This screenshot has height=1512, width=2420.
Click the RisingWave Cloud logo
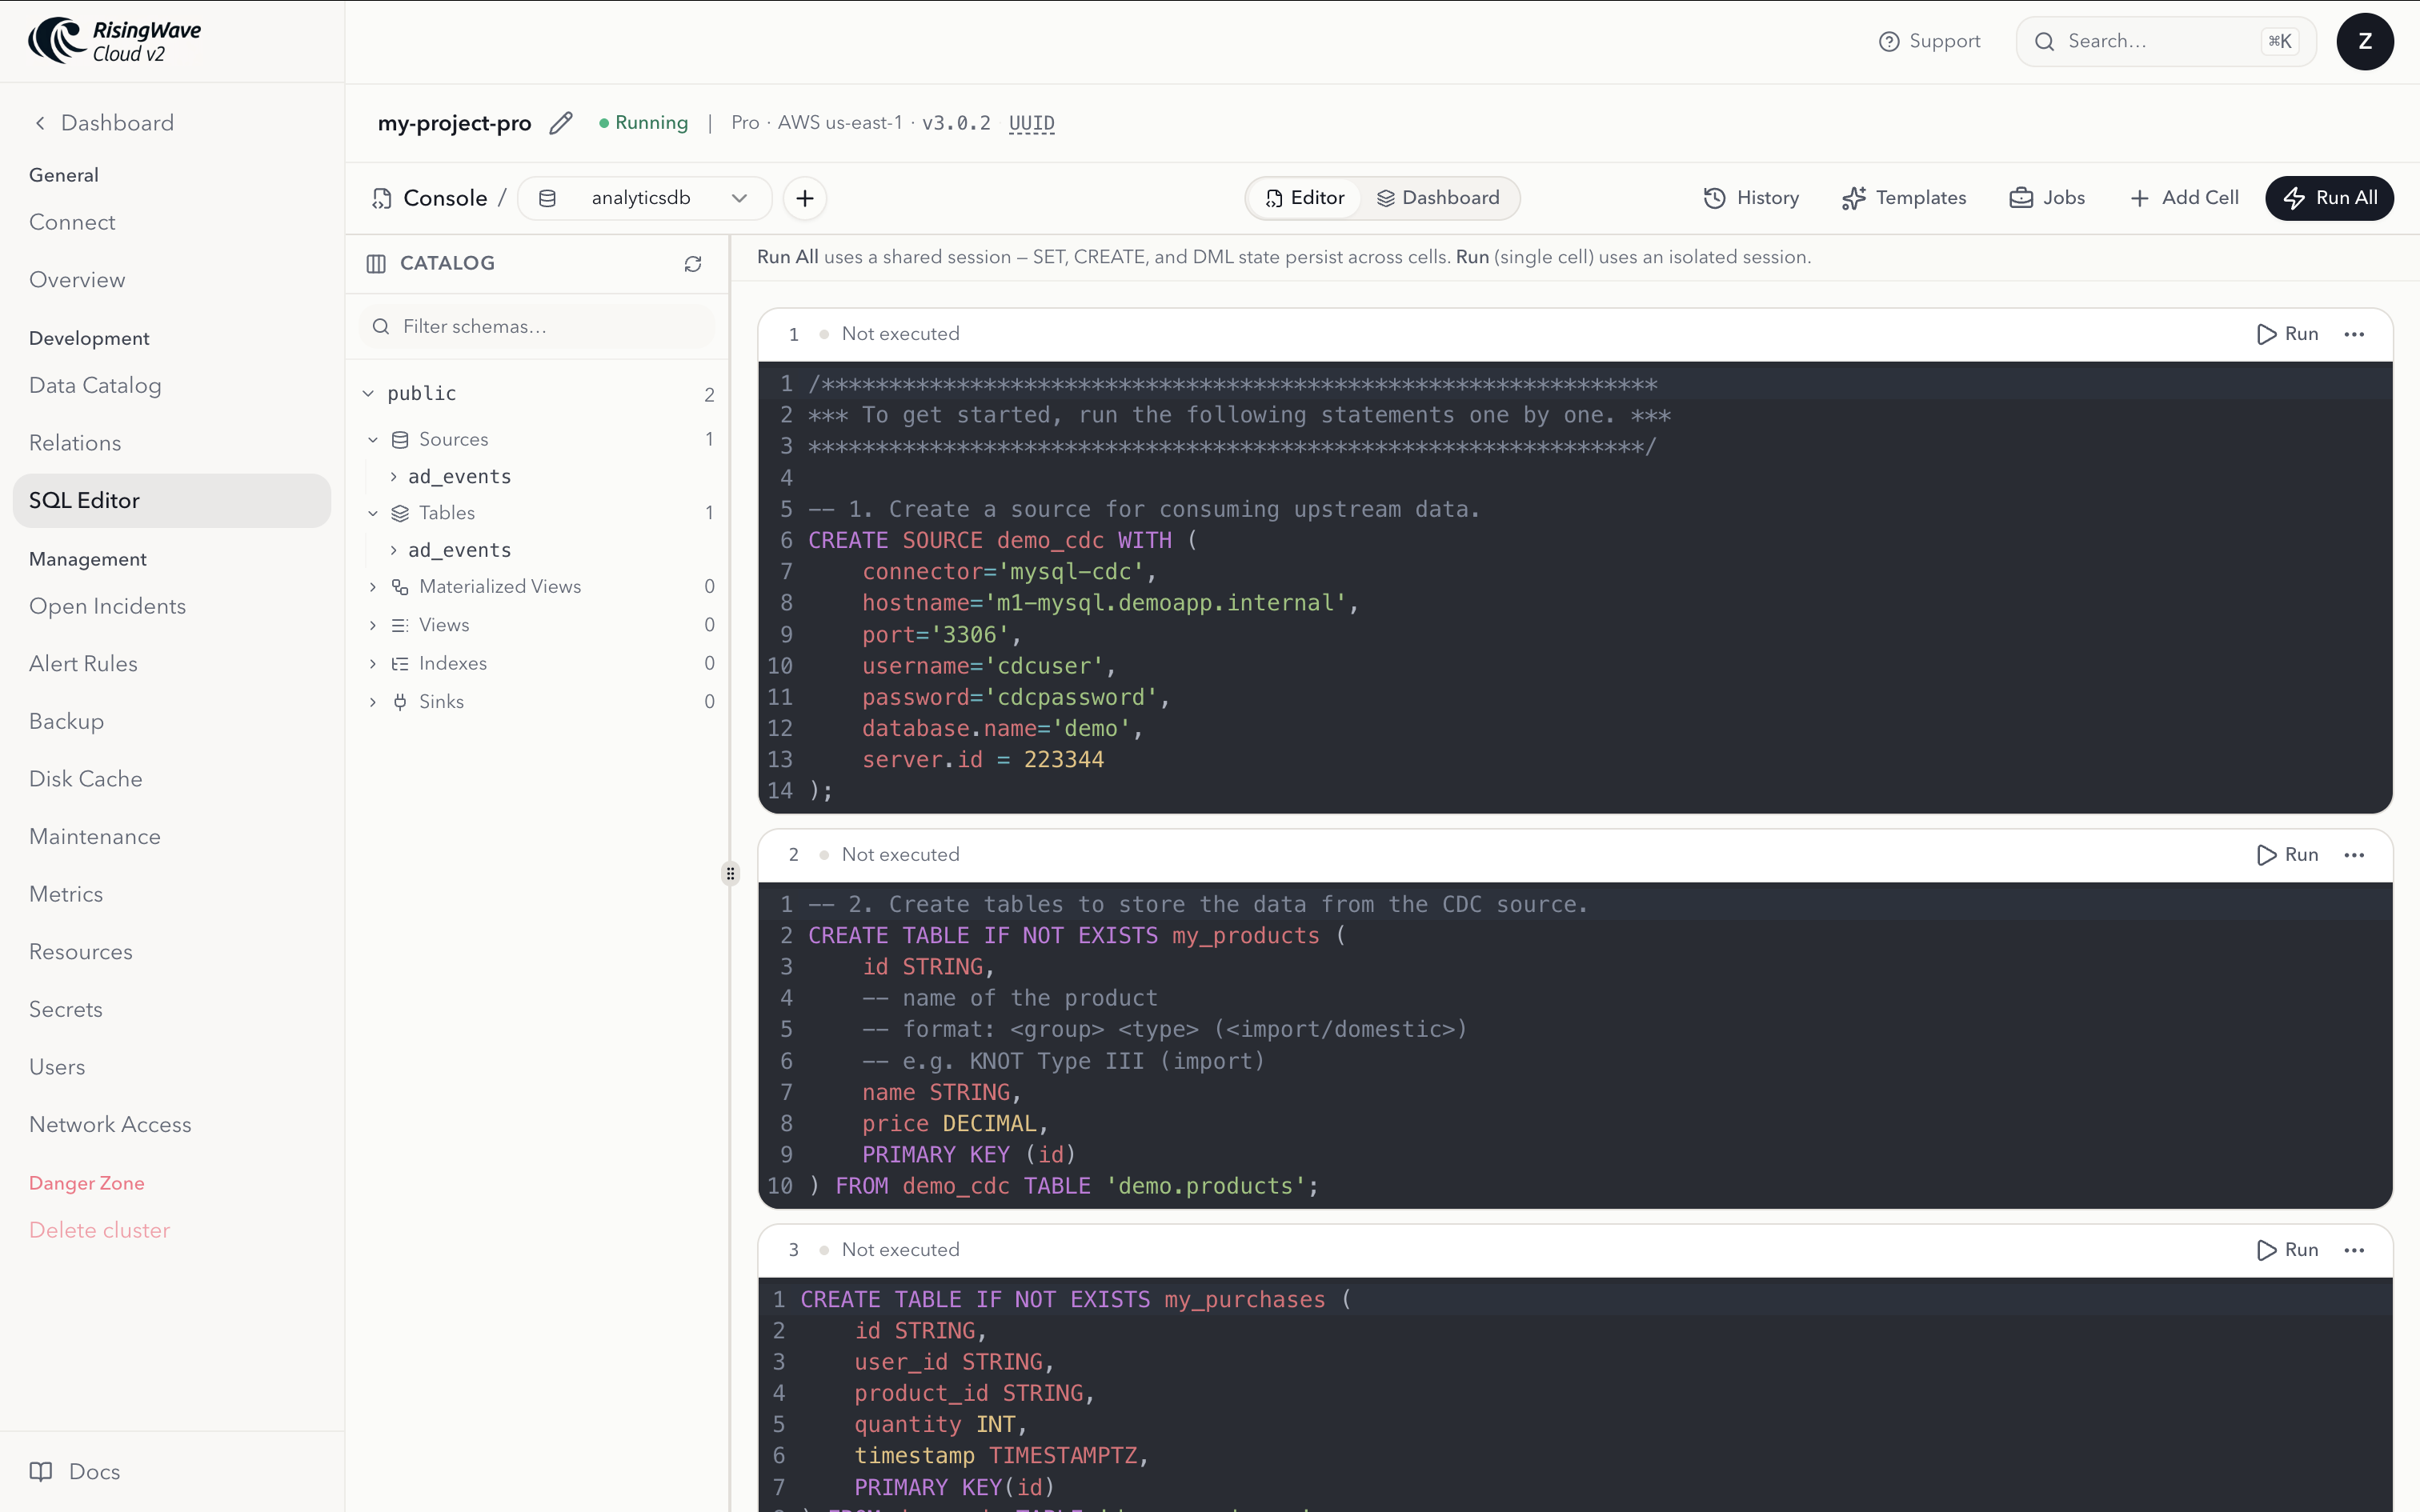coord(115,41)
